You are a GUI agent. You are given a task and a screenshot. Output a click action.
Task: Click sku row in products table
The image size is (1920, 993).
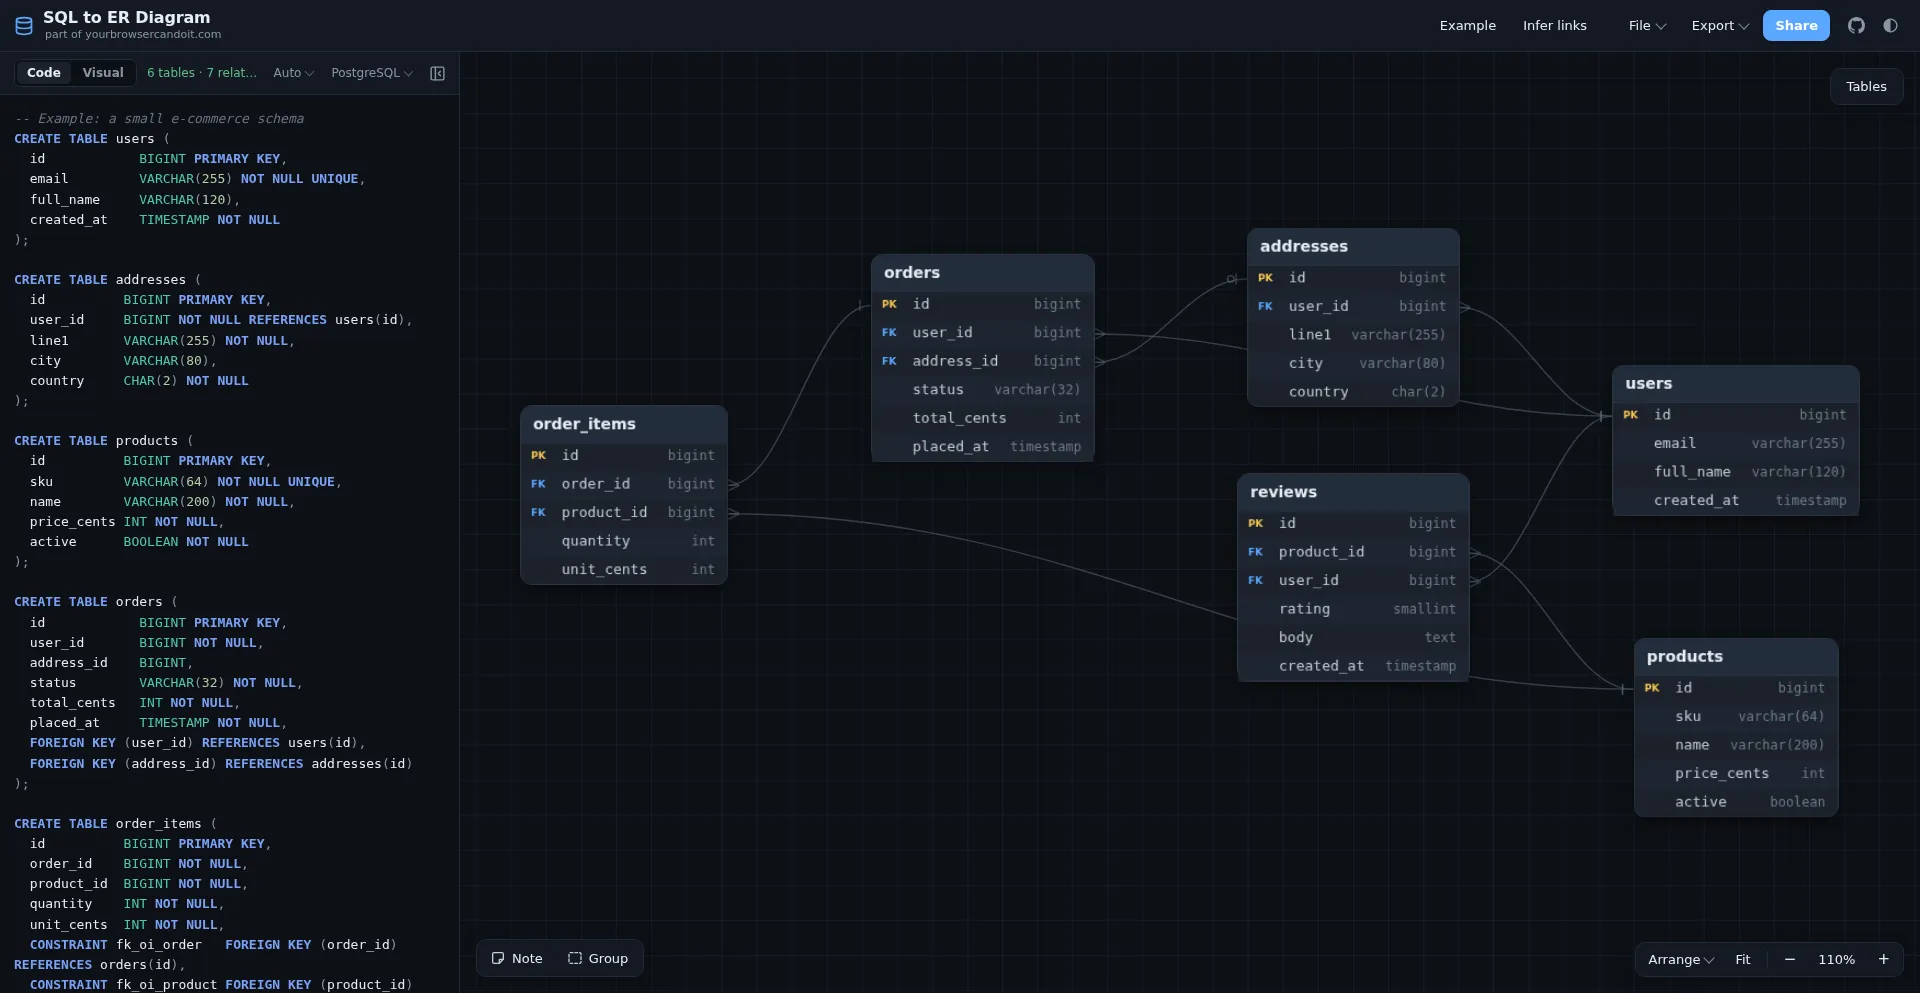pos(1736,716)
